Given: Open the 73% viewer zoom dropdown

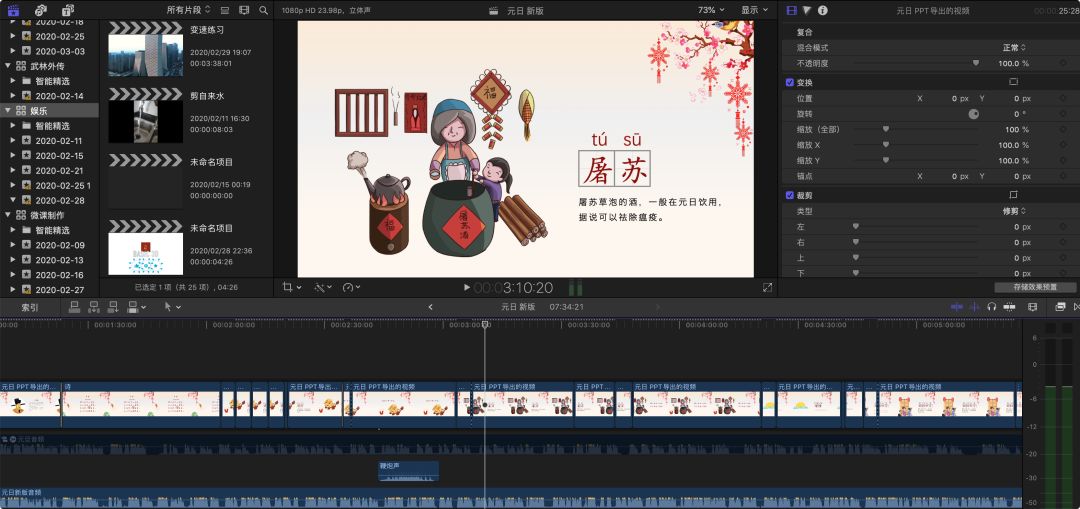Looking at the screenshot, I should point(710,10).
